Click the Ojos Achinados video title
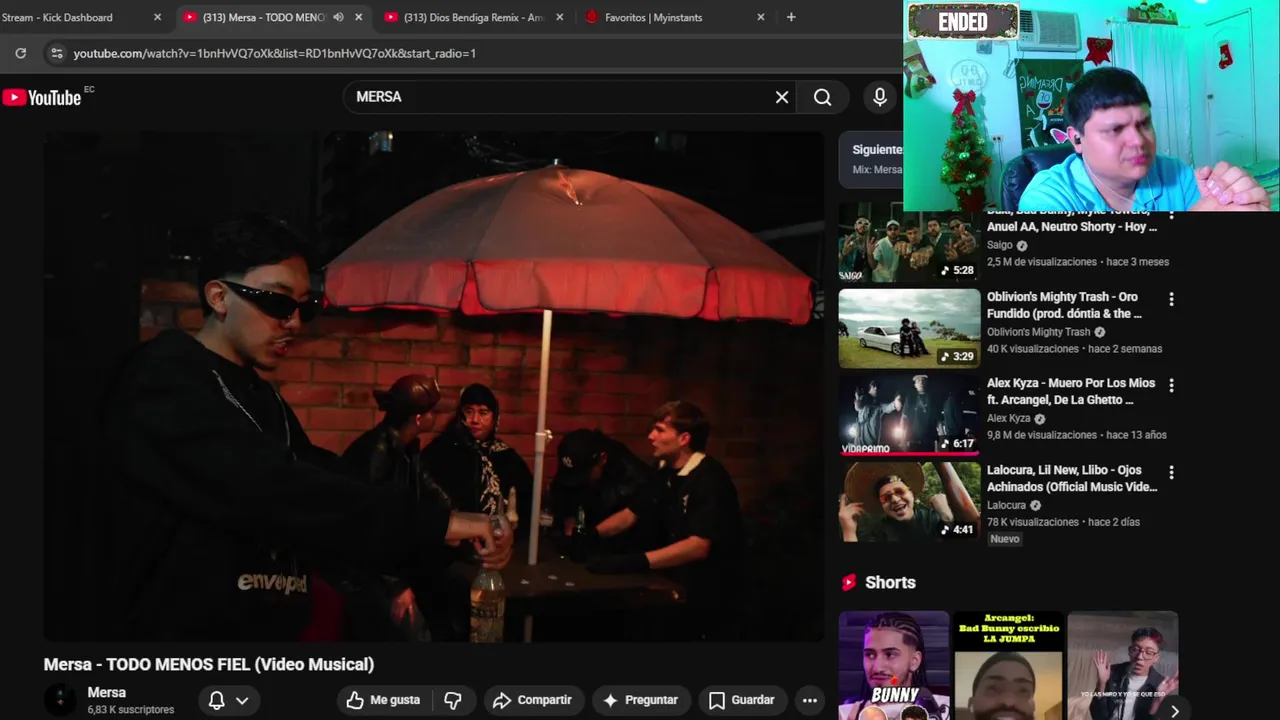 coord(1072,478)
